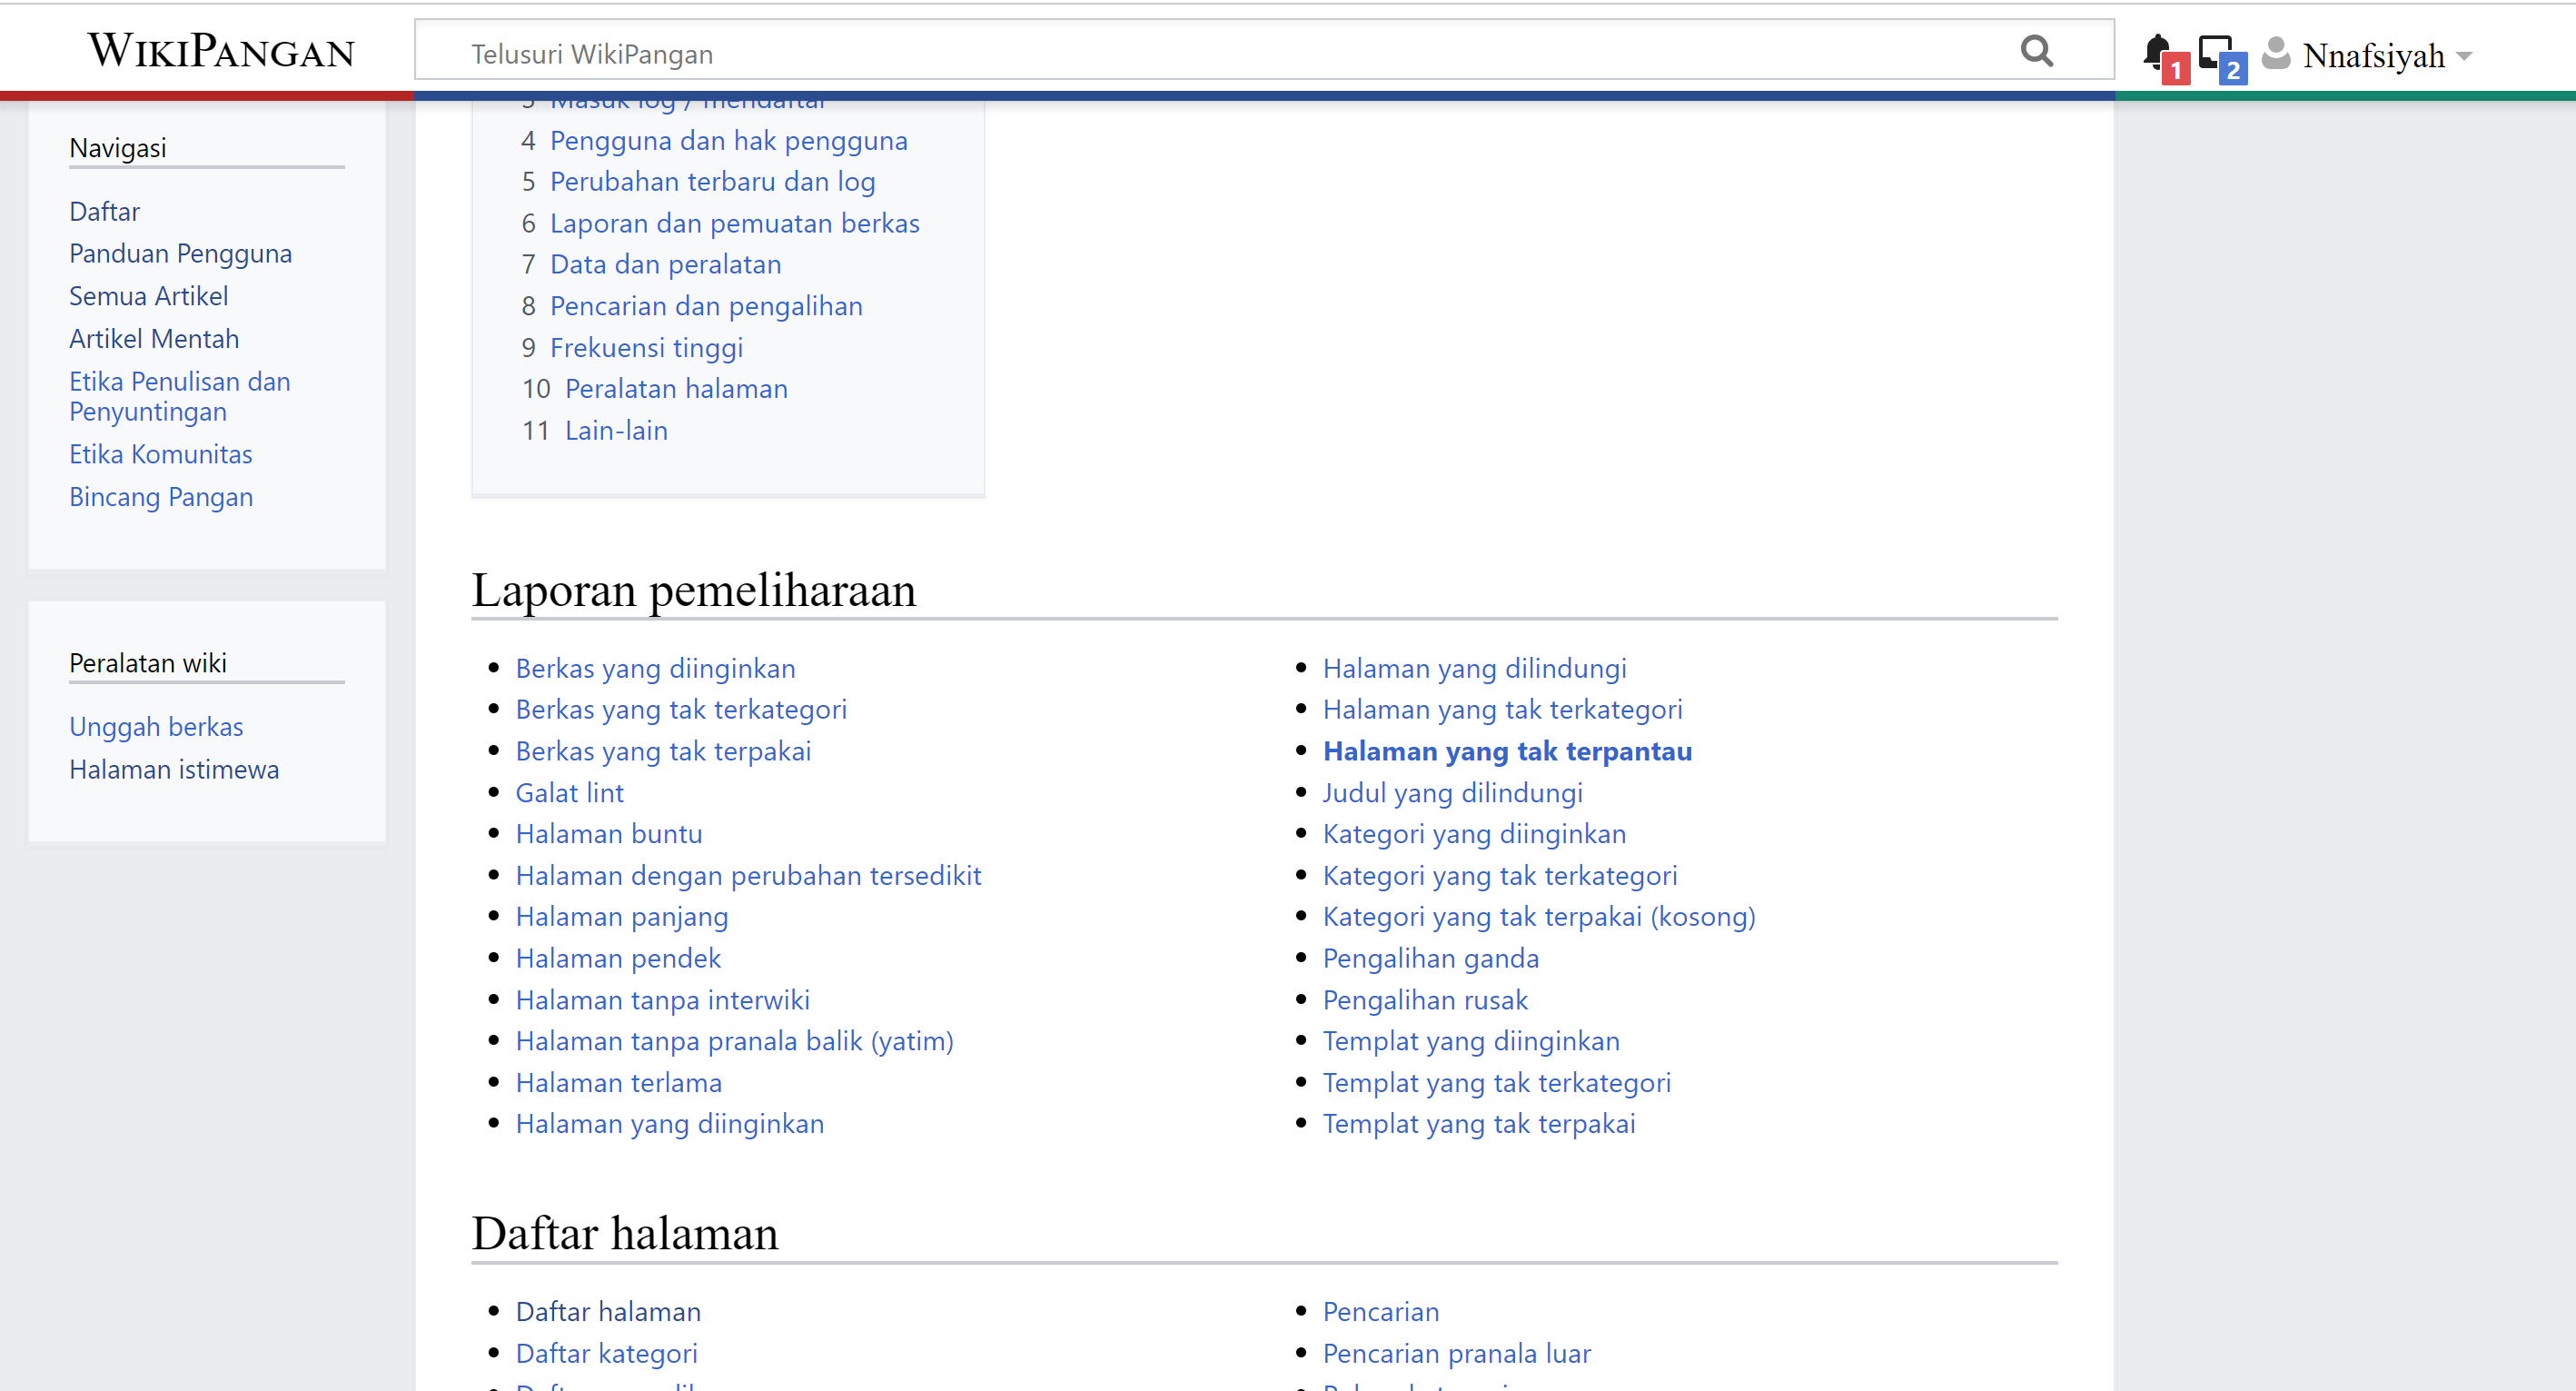Open Panduan Pengguna in sidebar
The image size is (2576, 1391).
tap(180, 253)
